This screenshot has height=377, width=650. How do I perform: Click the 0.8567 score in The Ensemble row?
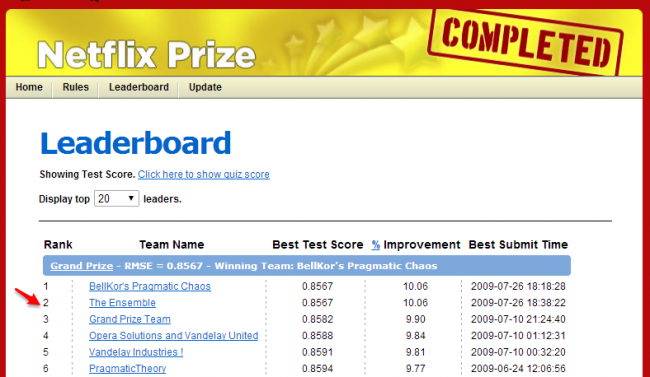point(318,303)
